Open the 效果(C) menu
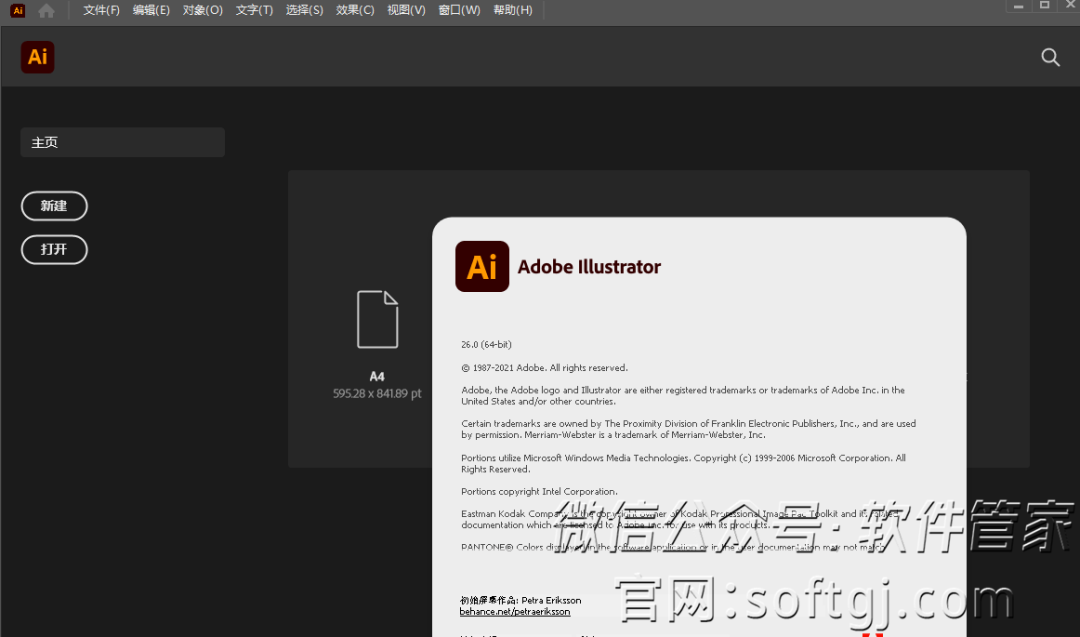The width and height of the screenshot is (1080, 637). (x=355, y=10)
